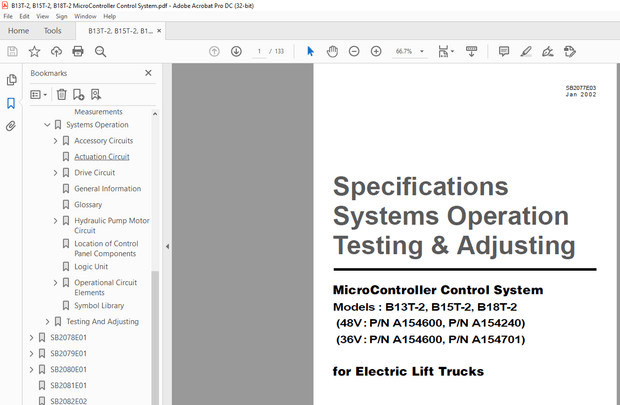Switch to the Tools tab
The width and height of the screenshot is (620, 405).
coord(53,31)
